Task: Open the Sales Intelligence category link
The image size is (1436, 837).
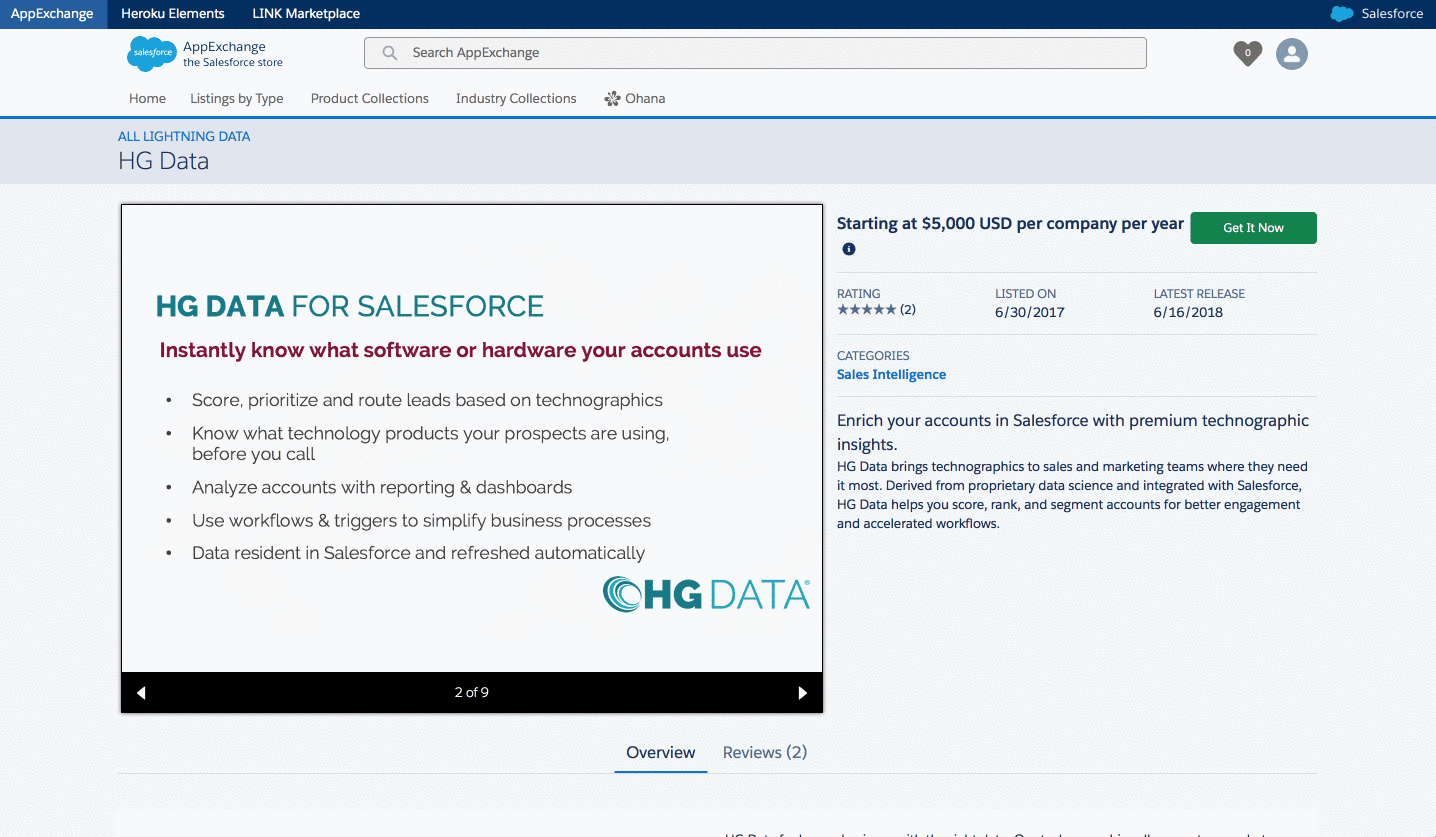Action: [891, 375]
